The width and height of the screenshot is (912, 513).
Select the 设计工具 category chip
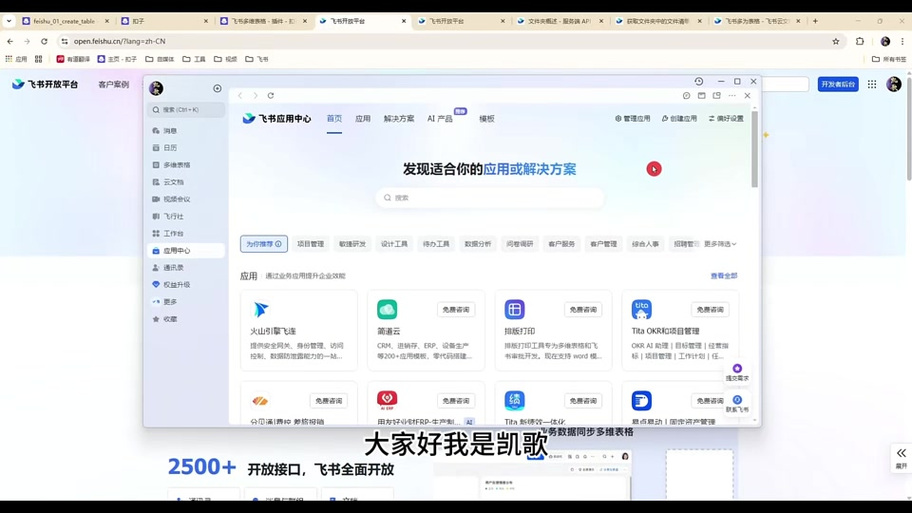pos(394,244)
